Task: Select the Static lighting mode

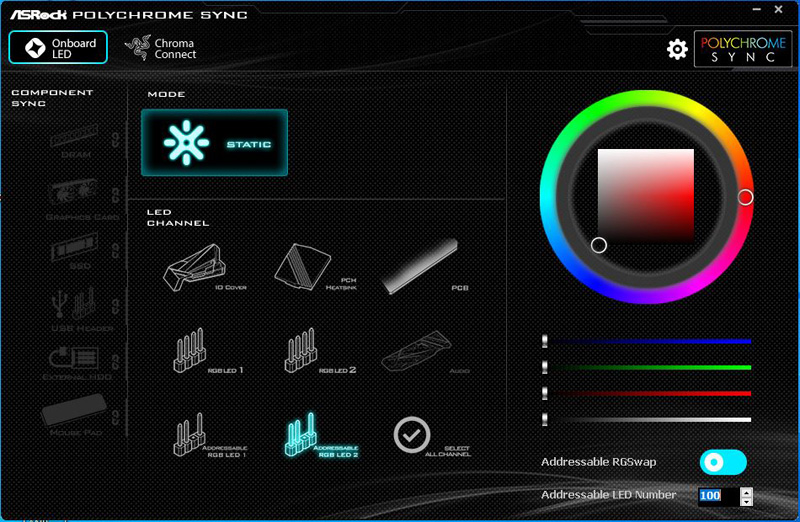Action: tap(214, 143)
